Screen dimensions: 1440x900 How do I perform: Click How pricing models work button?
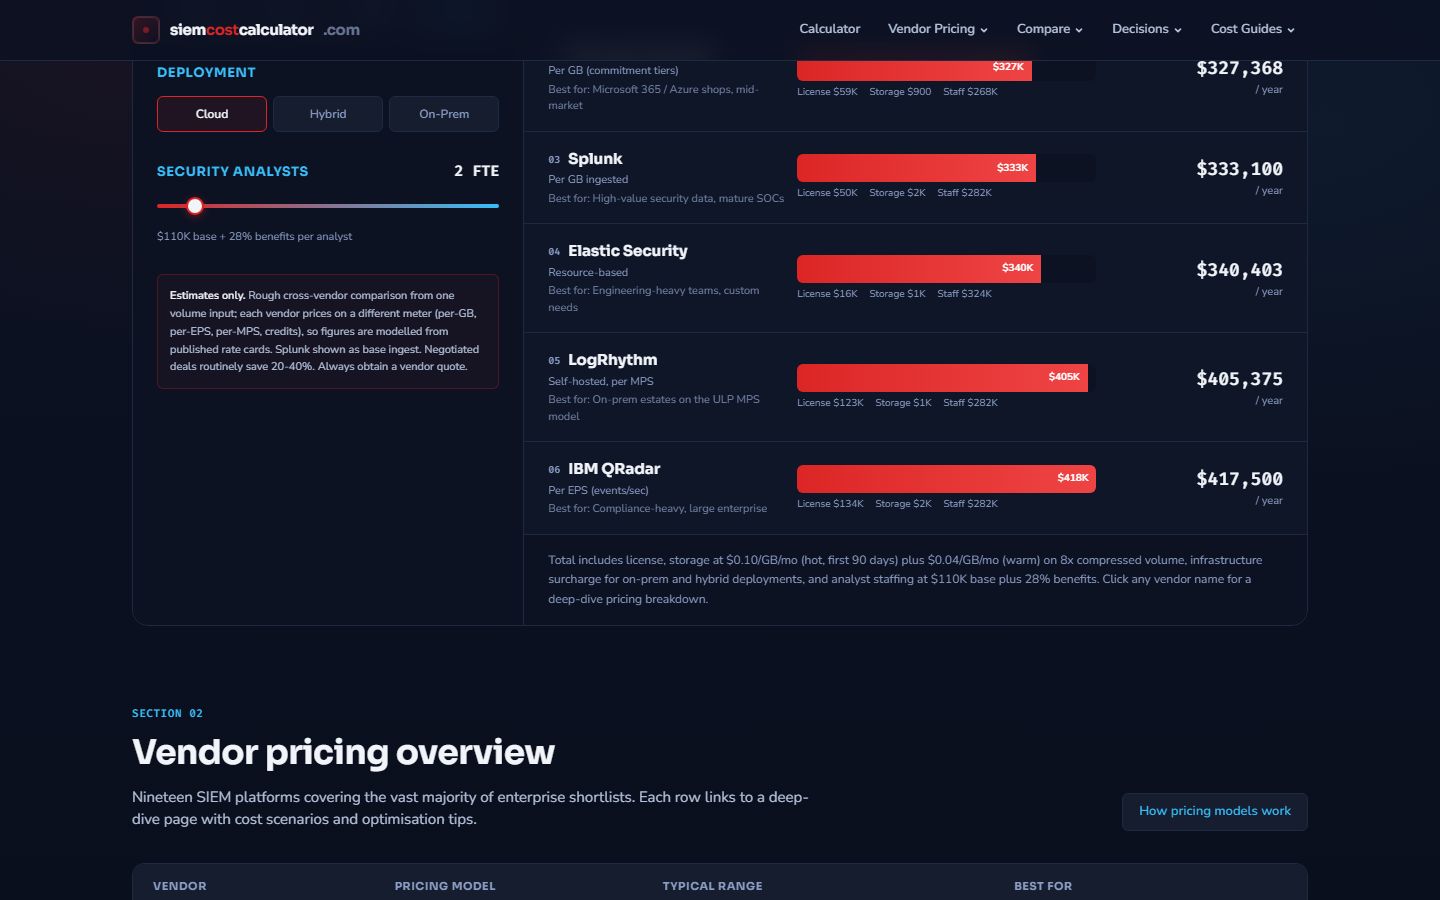pos(1215,811)
